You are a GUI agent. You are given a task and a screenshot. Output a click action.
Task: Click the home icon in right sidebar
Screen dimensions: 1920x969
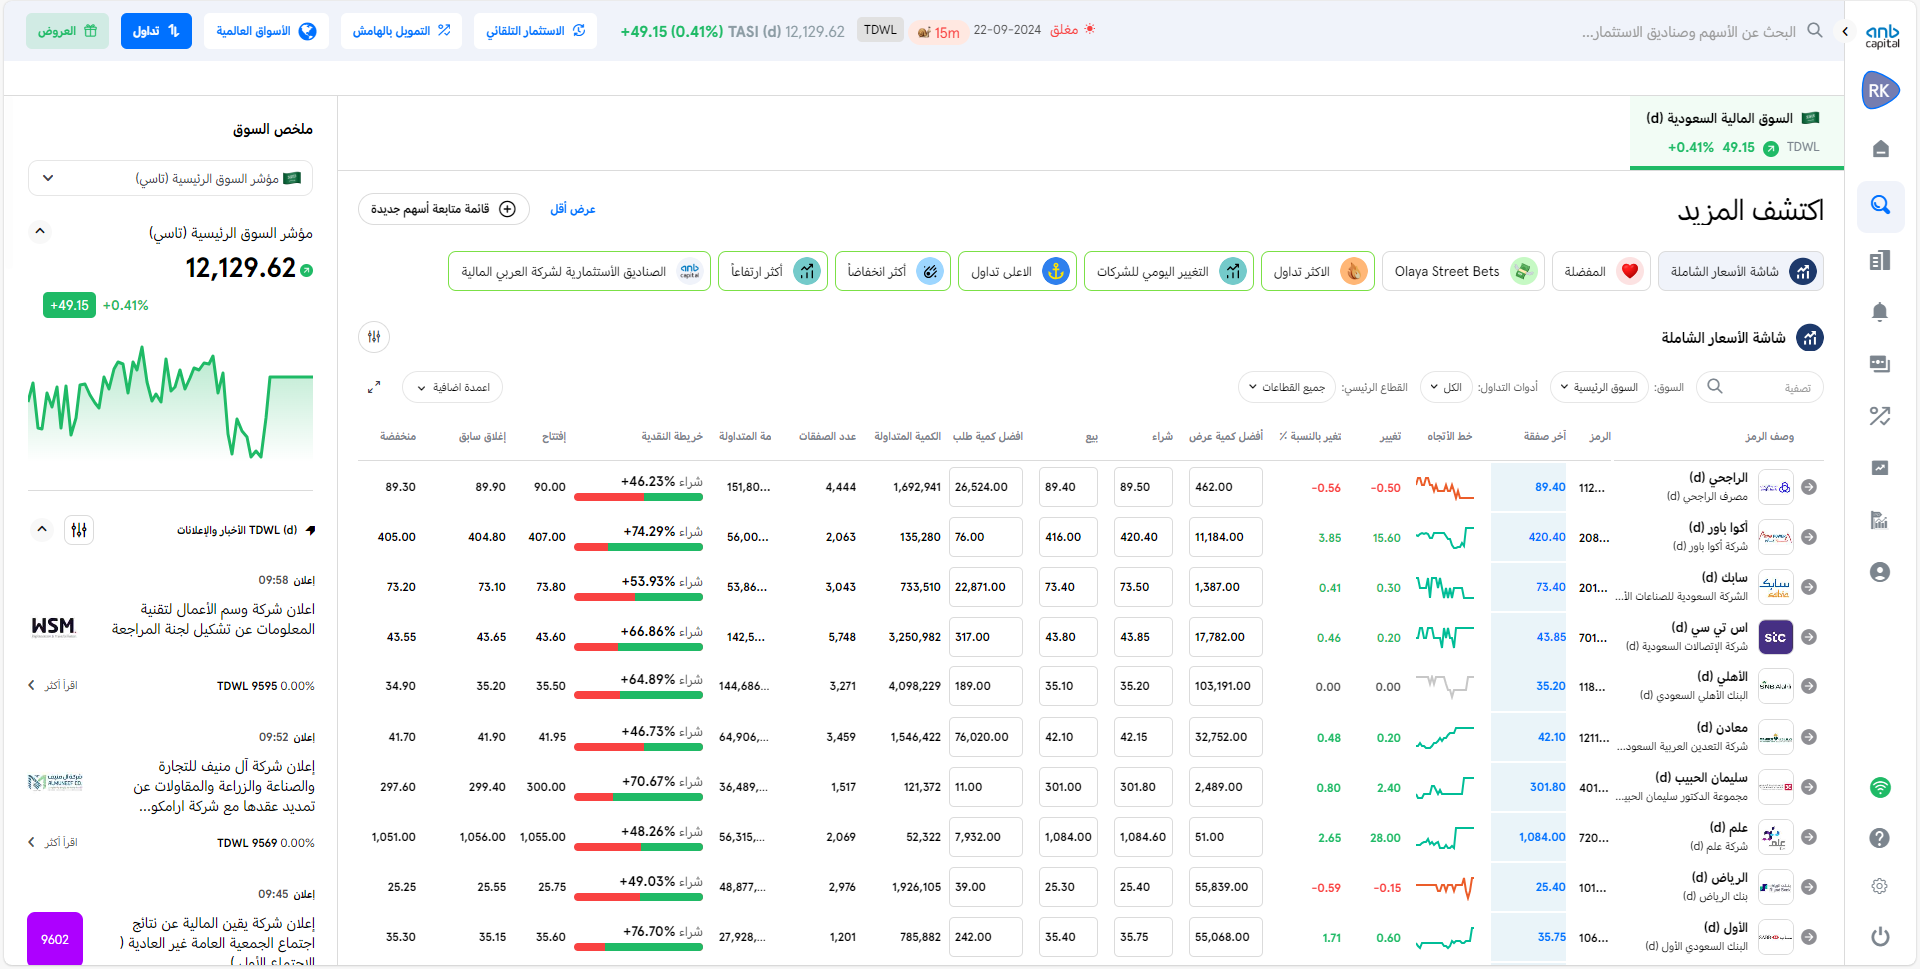click(1880, 149)
